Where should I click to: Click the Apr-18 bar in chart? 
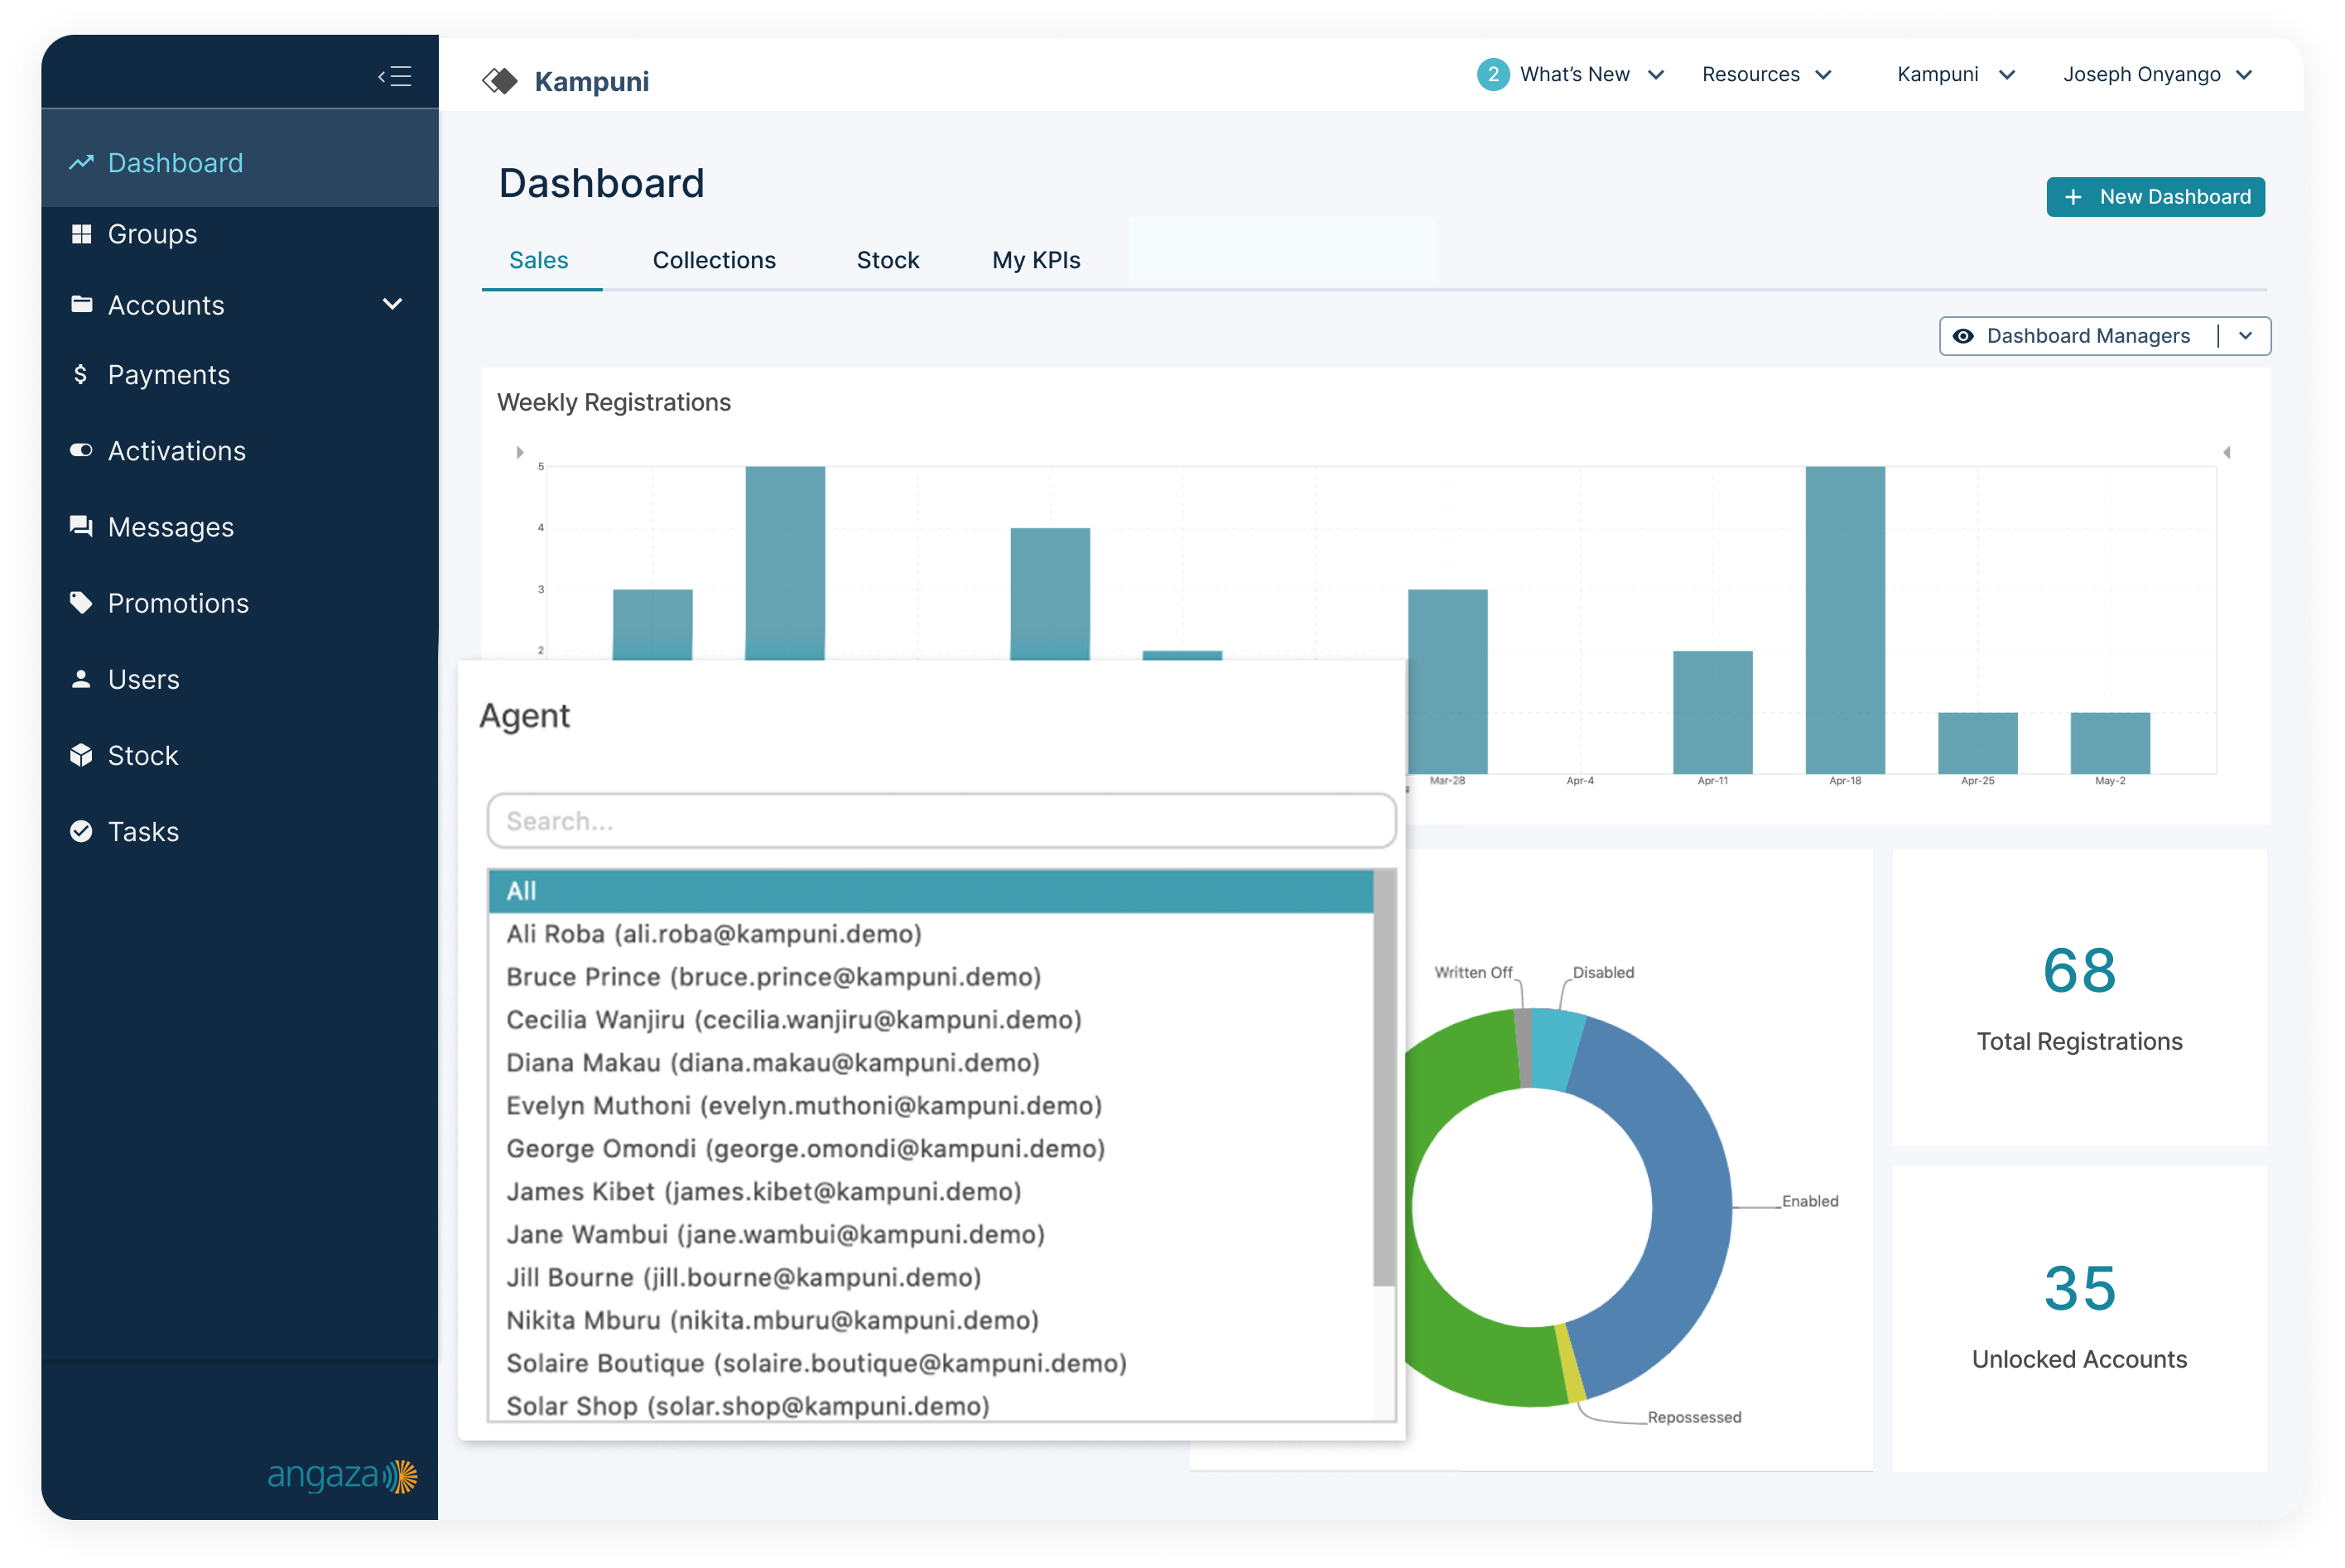pyautogui.click(x=1844, y=620)
